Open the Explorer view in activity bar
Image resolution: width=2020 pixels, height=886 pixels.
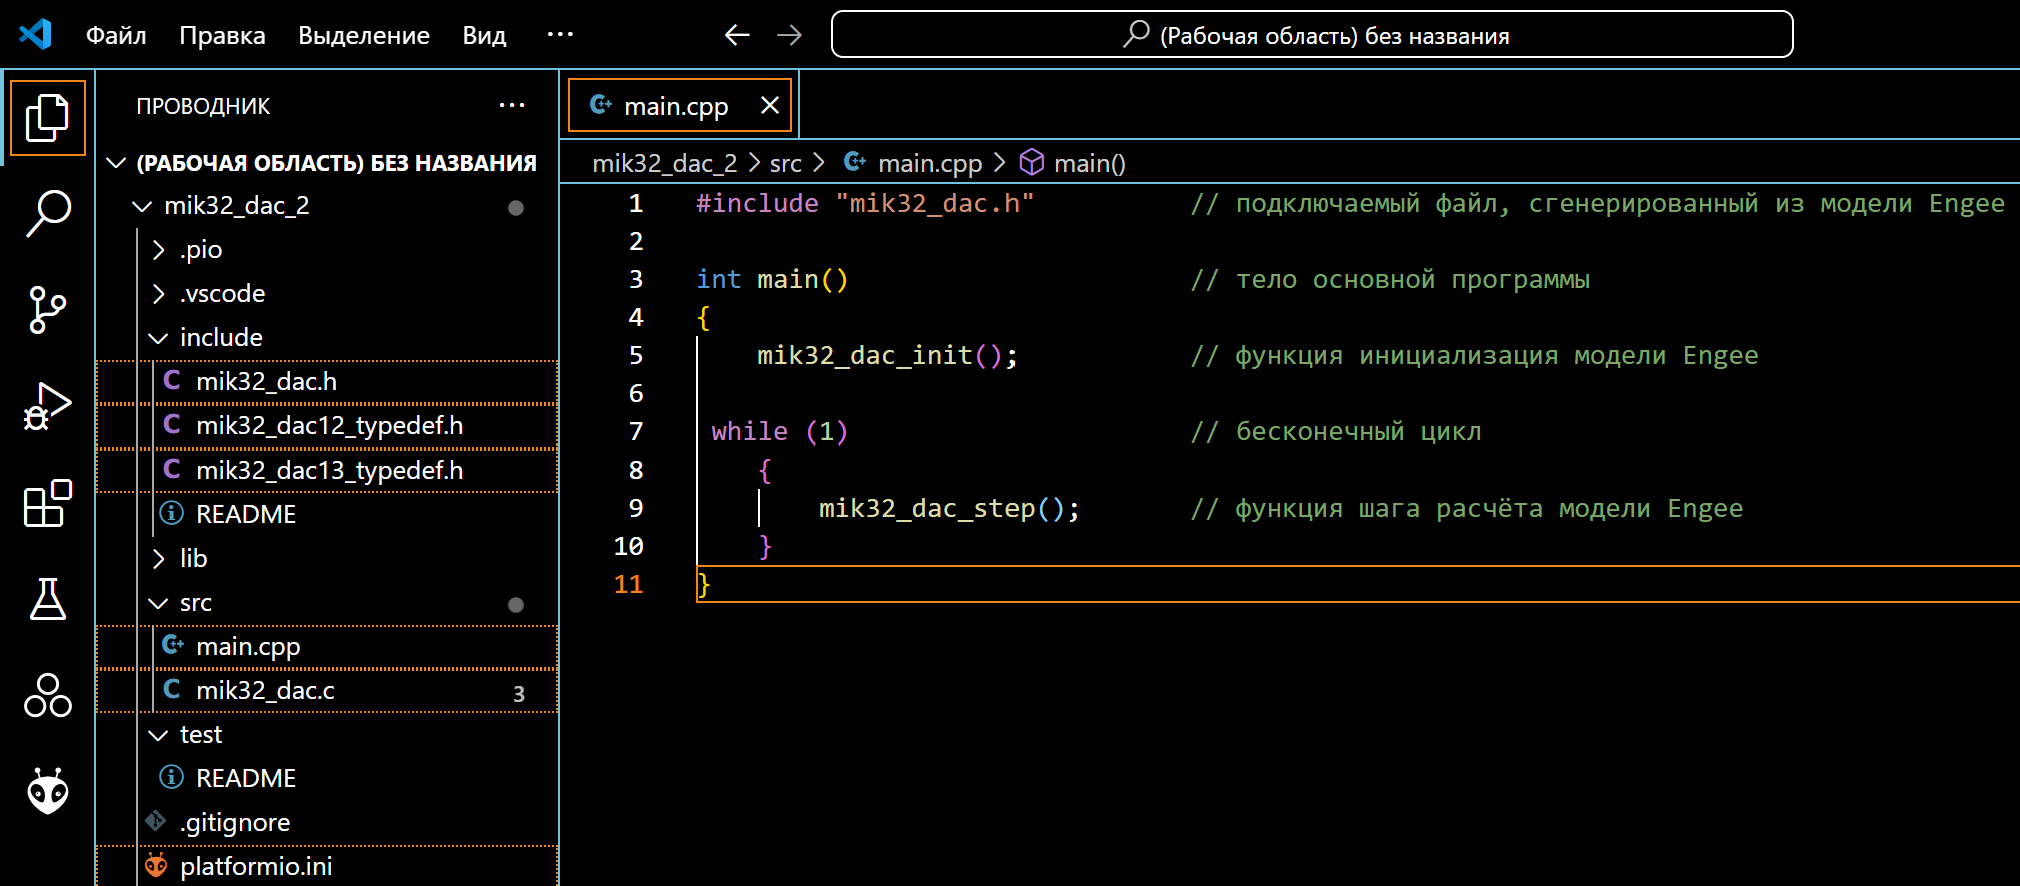coord(47,118)
